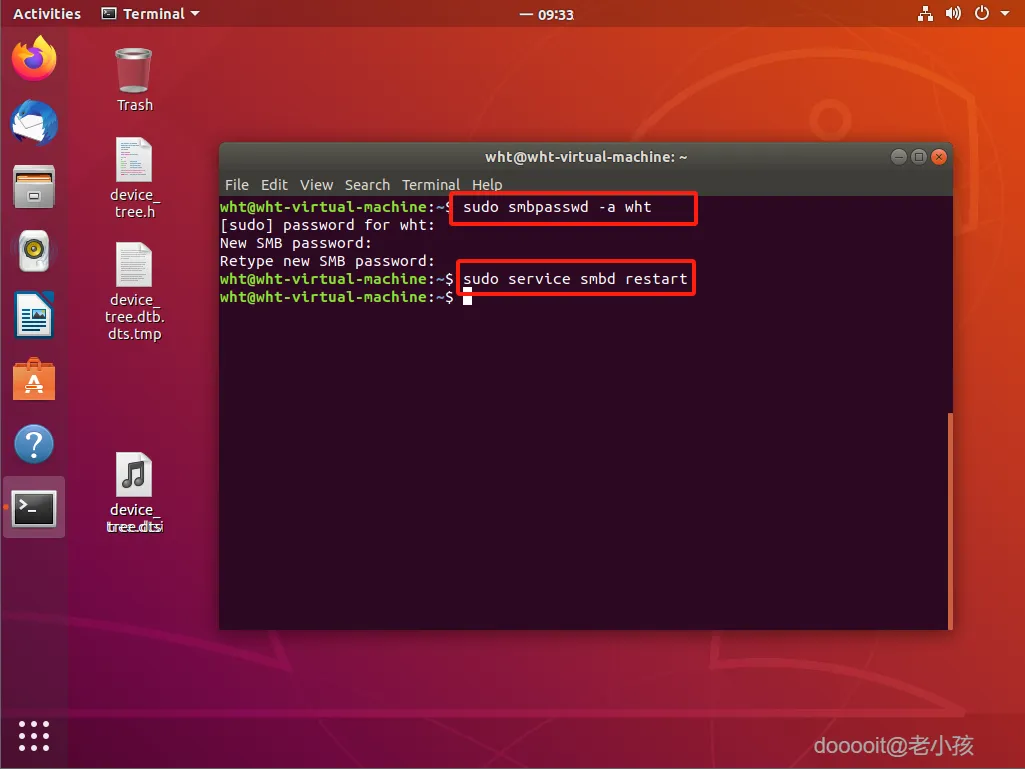Open the clock showing 09:33
This screenshot has height=769, width=1025.
547,14
